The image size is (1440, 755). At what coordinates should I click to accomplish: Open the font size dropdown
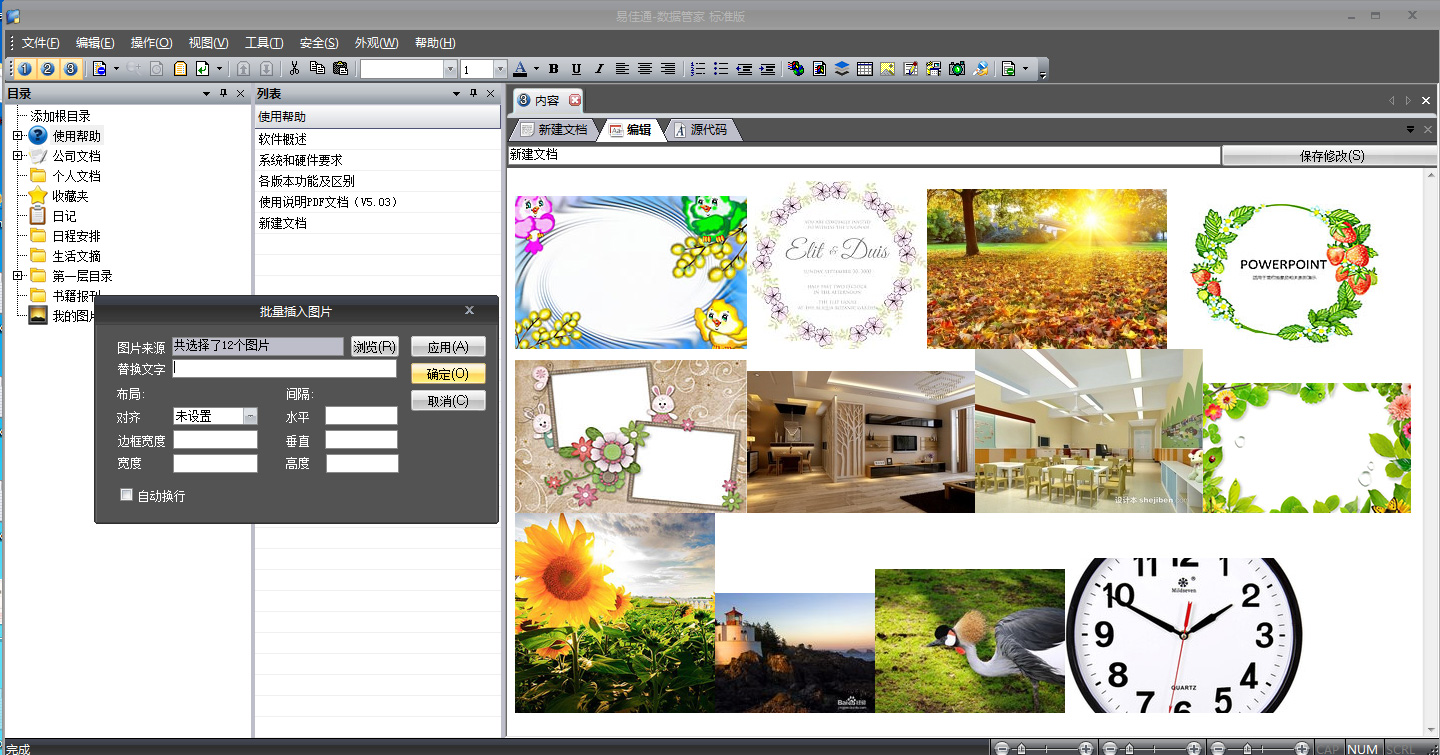(500, 69)
